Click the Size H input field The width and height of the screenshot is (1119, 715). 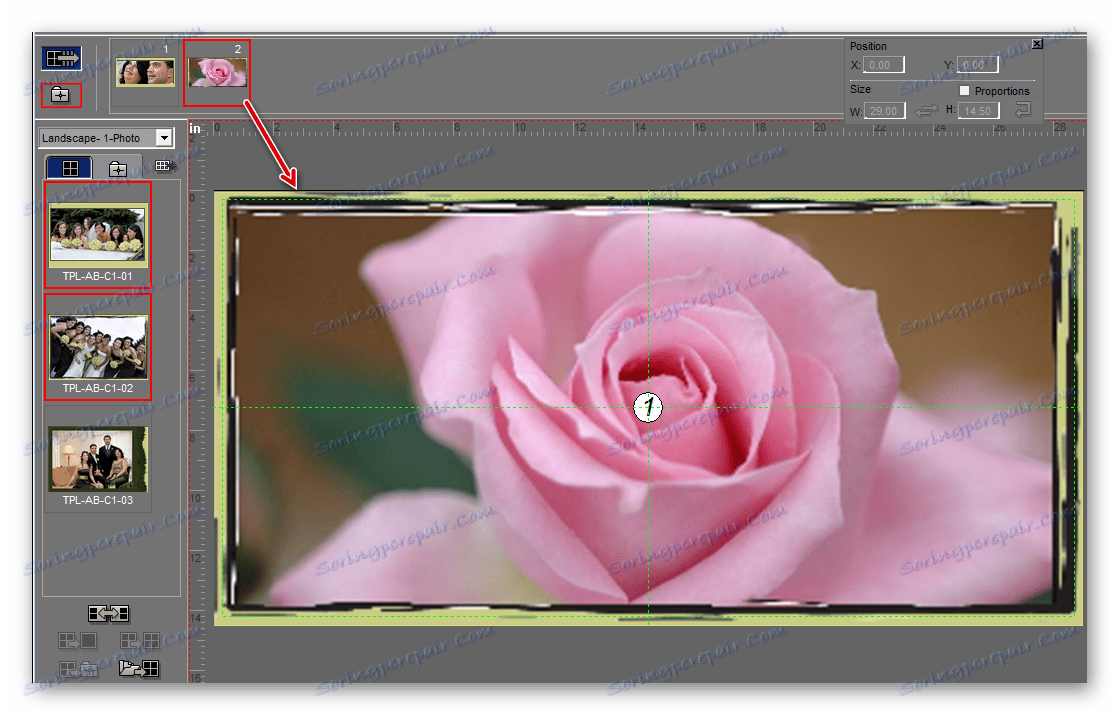pos(978,111)
